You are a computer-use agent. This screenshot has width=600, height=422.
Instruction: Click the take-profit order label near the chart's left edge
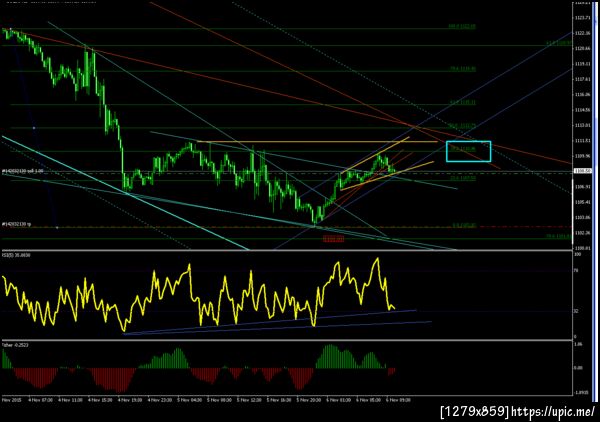(x=16, y=224)
